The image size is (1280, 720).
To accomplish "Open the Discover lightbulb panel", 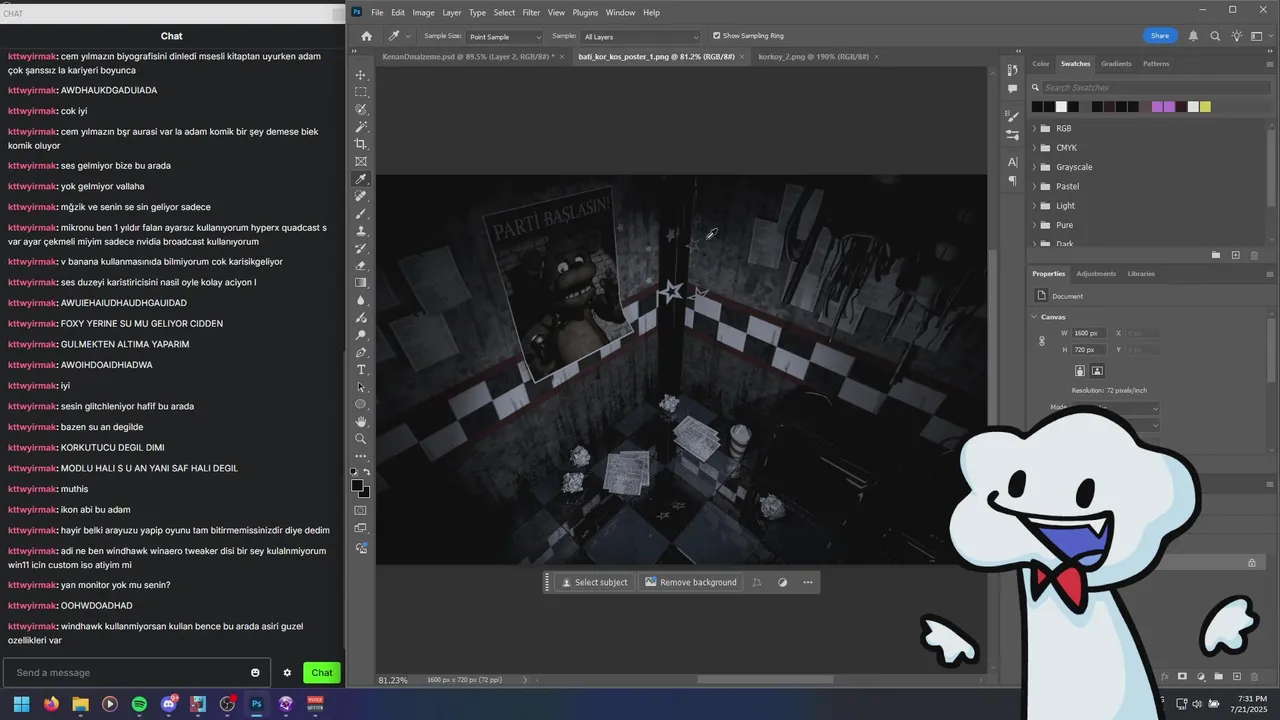I will point(1237,36).
